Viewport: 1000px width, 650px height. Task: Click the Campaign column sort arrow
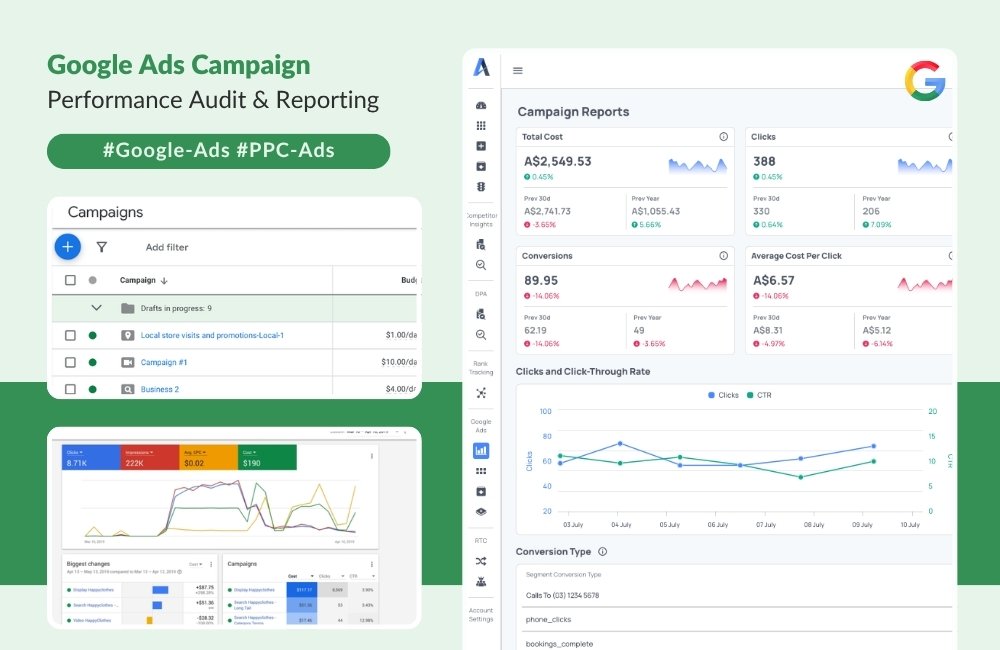point(164,281)
